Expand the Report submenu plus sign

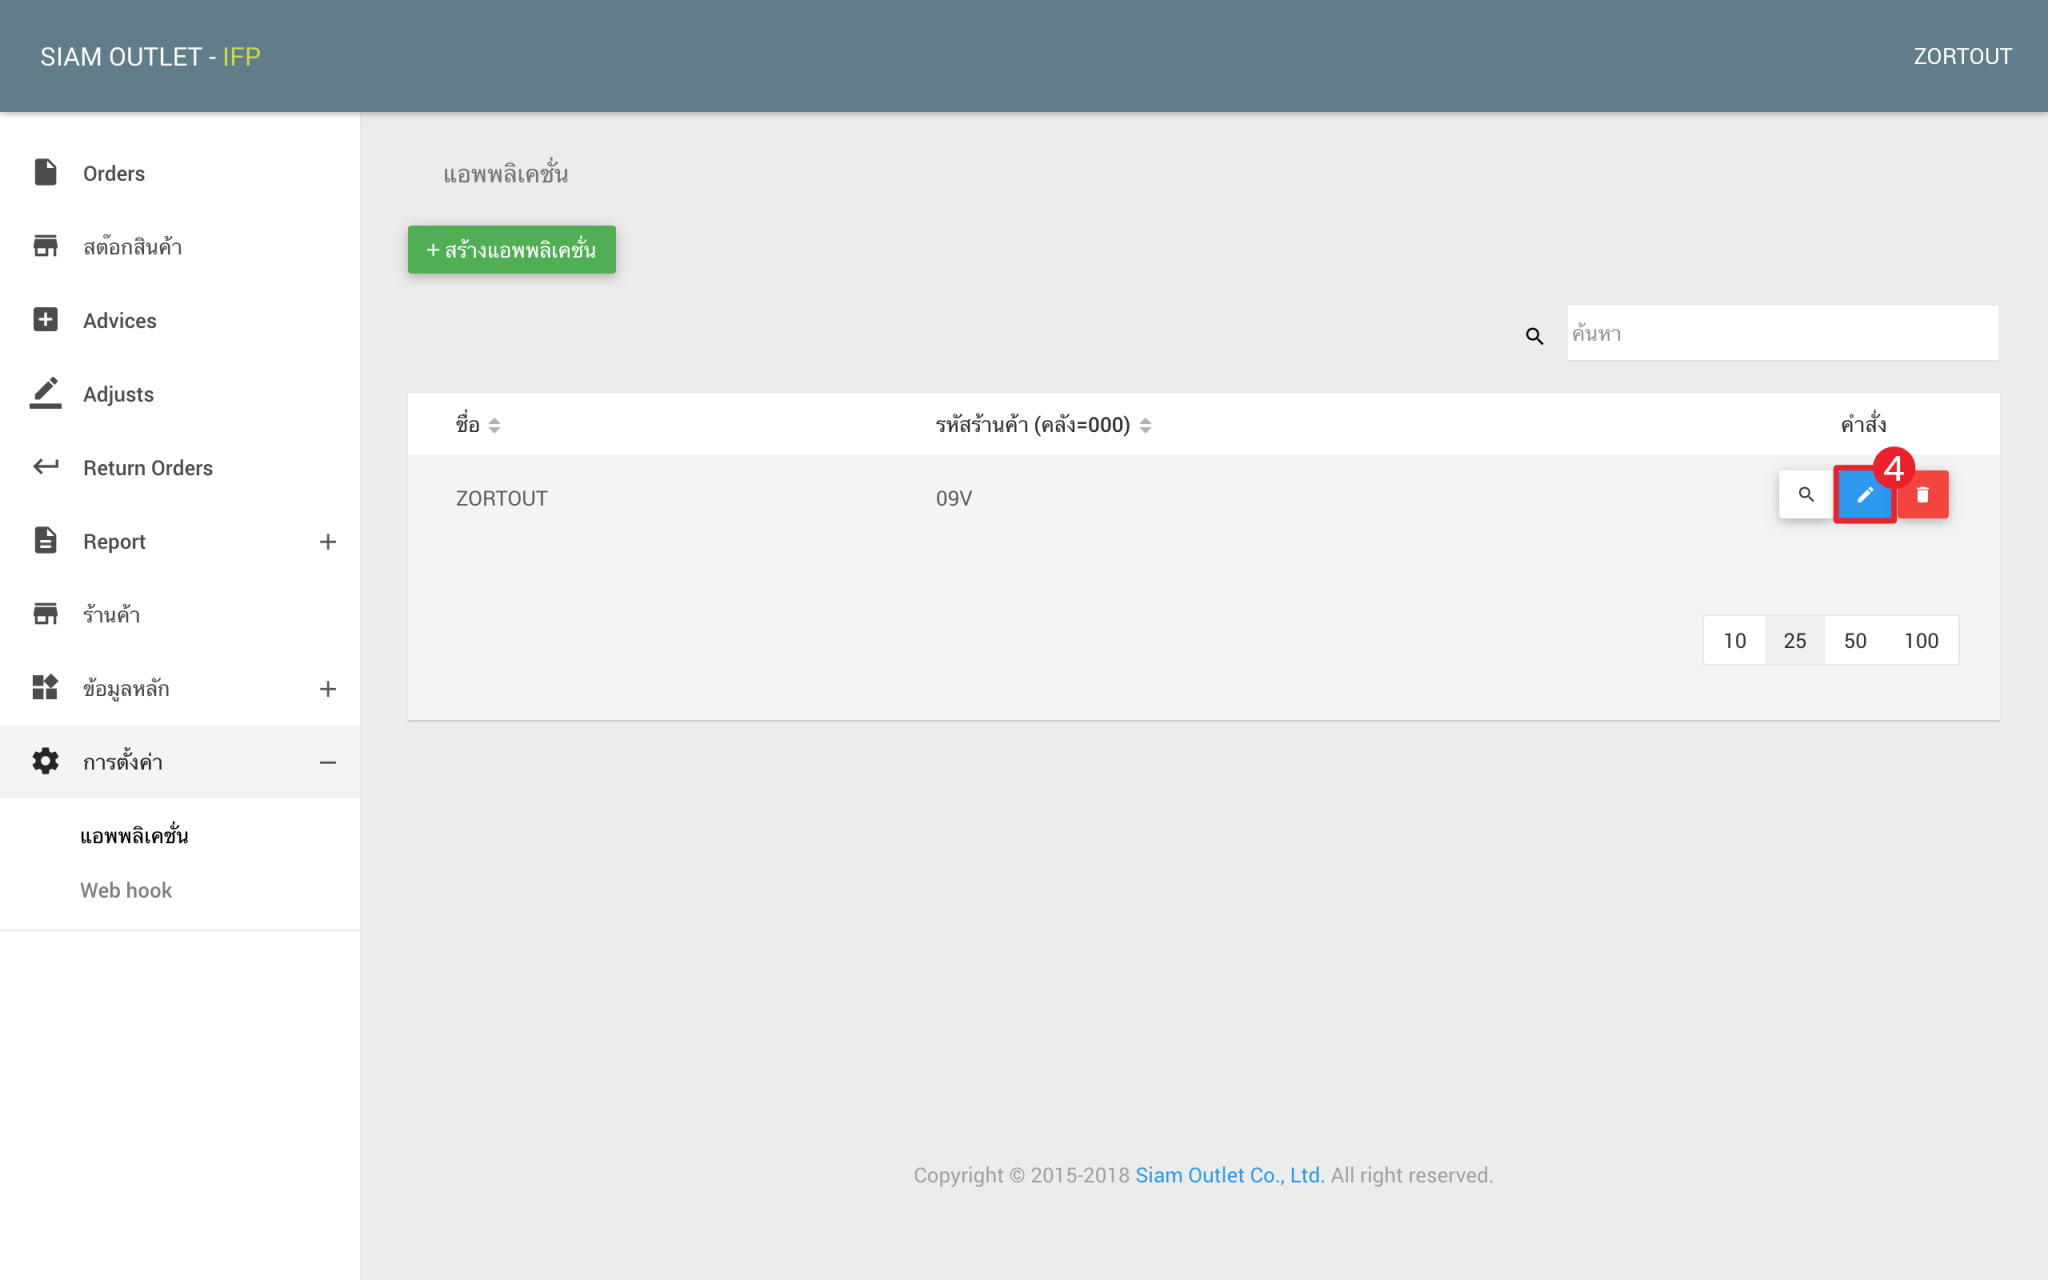(x=327, y=542)
